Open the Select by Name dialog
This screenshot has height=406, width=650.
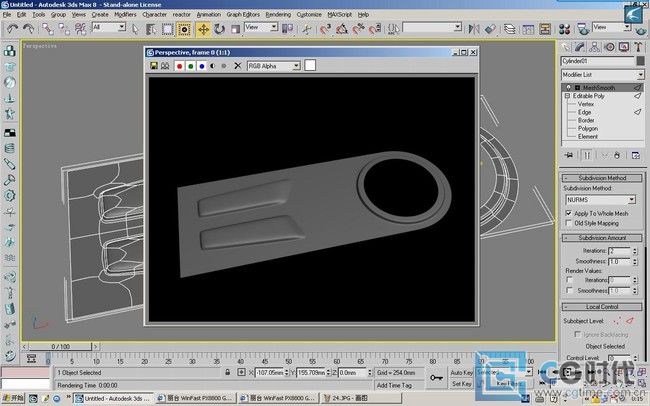[x=151, y=29]
